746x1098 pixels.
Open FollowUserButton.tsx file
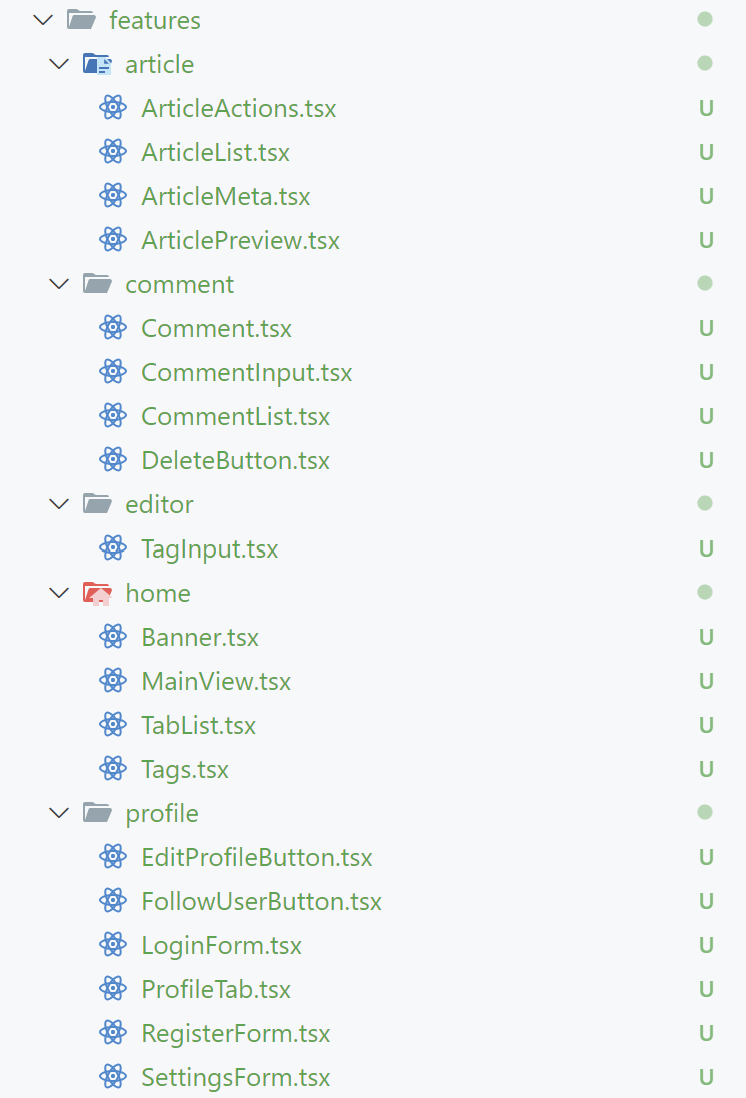pos(261,902)
